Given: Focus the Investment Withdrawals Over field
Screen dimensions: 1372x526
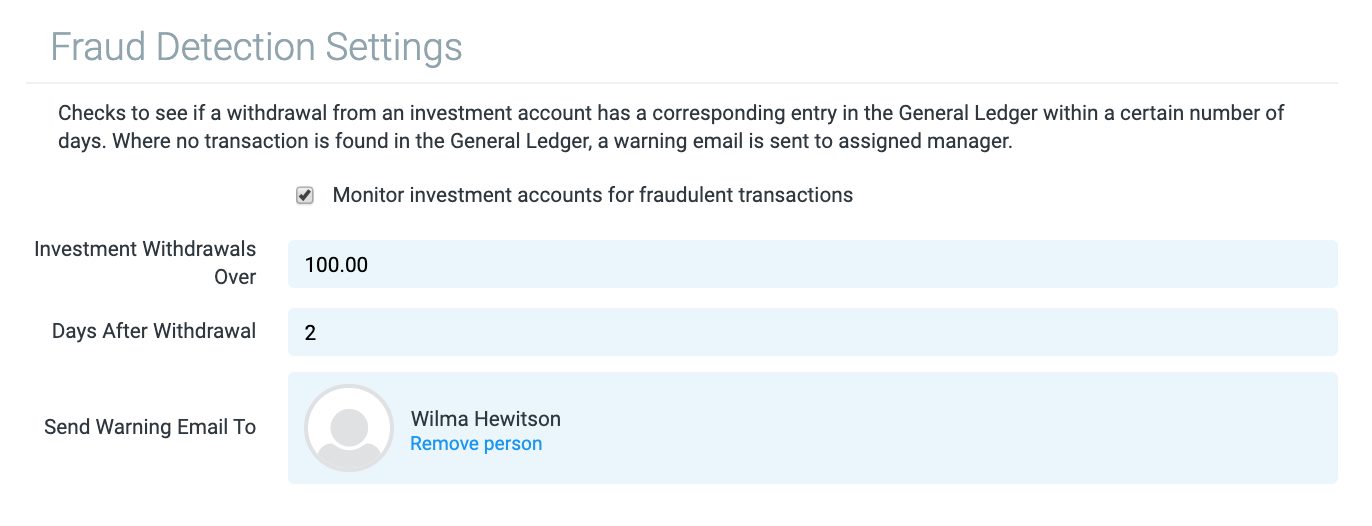Looking at the screenshot, I should point(812,264).
